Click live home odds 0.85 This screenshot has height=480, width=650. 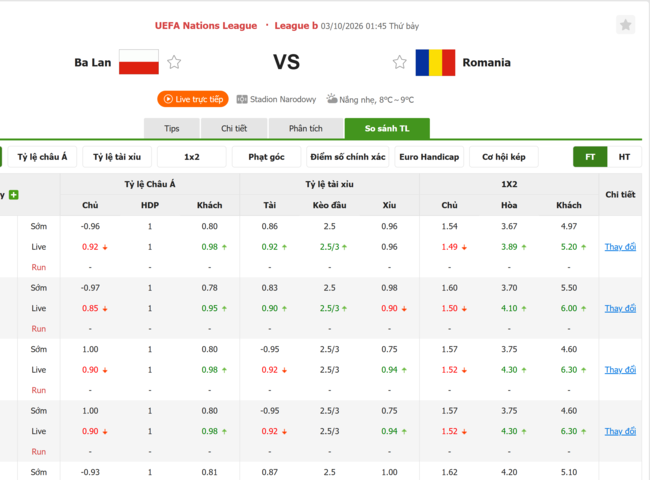pos(90,308)
